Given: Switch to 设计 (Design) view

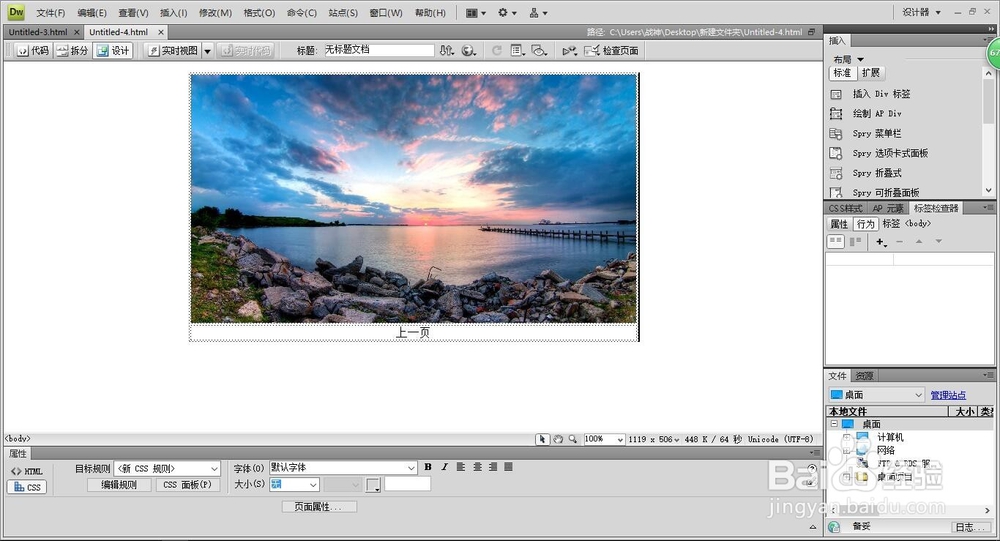Looking at the screenshot, I should point(113,50).
